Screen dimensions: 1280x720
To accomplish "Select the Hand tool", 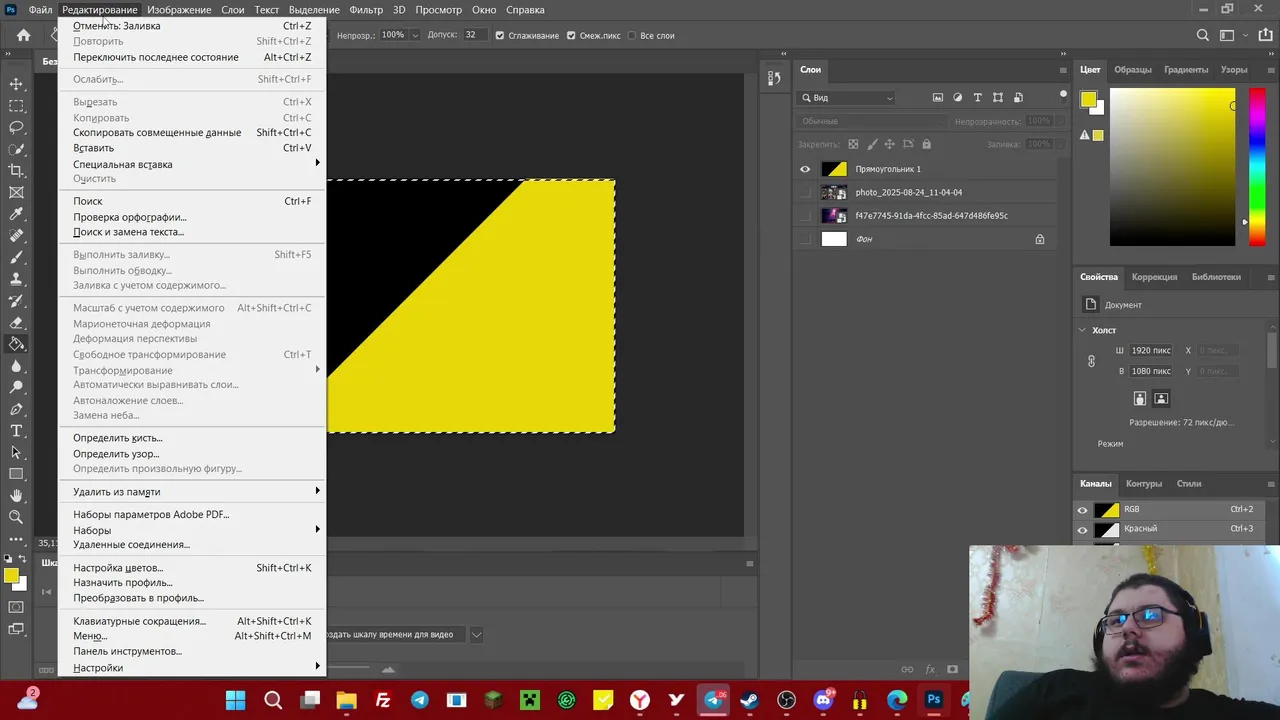I will [16, 495].
